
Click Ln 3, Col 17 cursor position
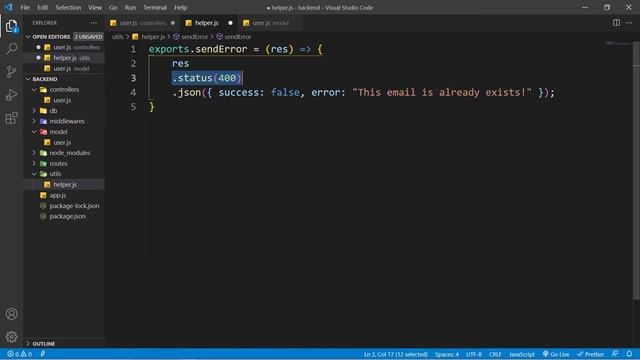coord(396,354)
